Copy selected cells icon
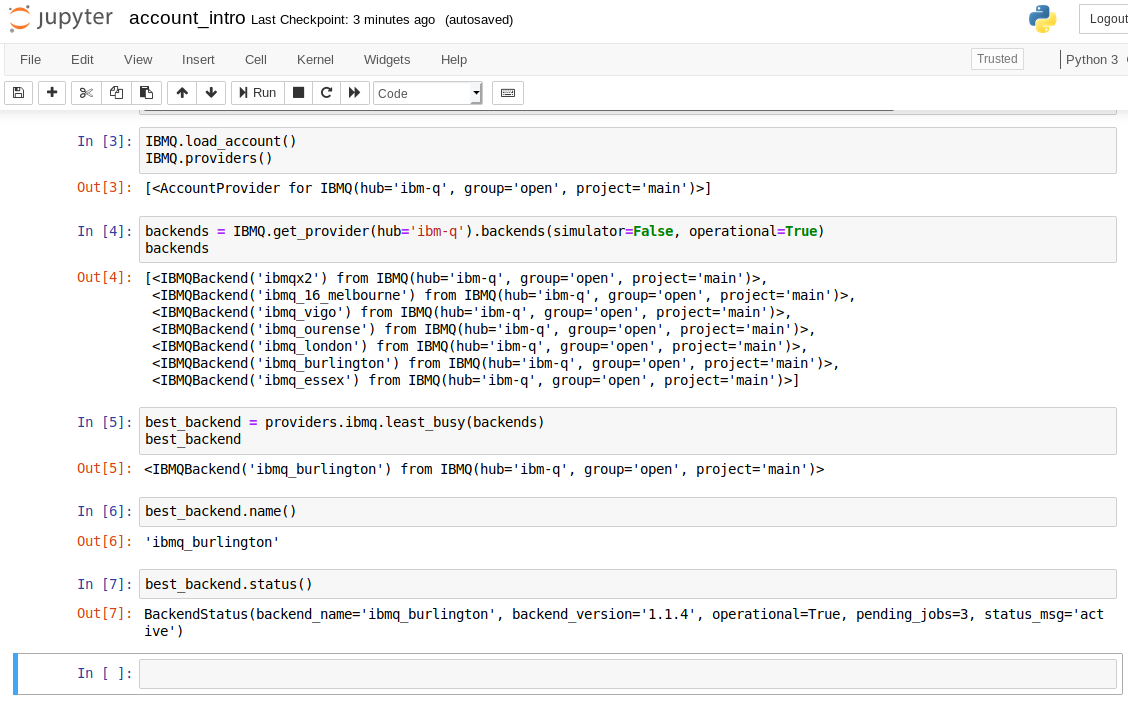Viewport: 1128px width, 702px height. pos(116,93)
